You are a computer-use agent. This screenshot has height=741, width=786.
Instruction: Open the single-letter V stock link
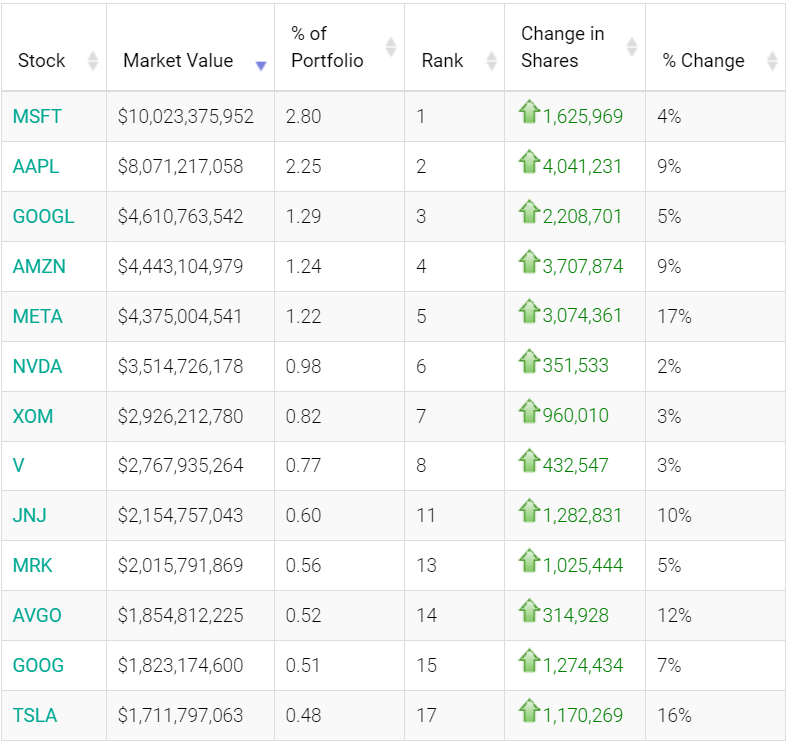tap(19, 465)
